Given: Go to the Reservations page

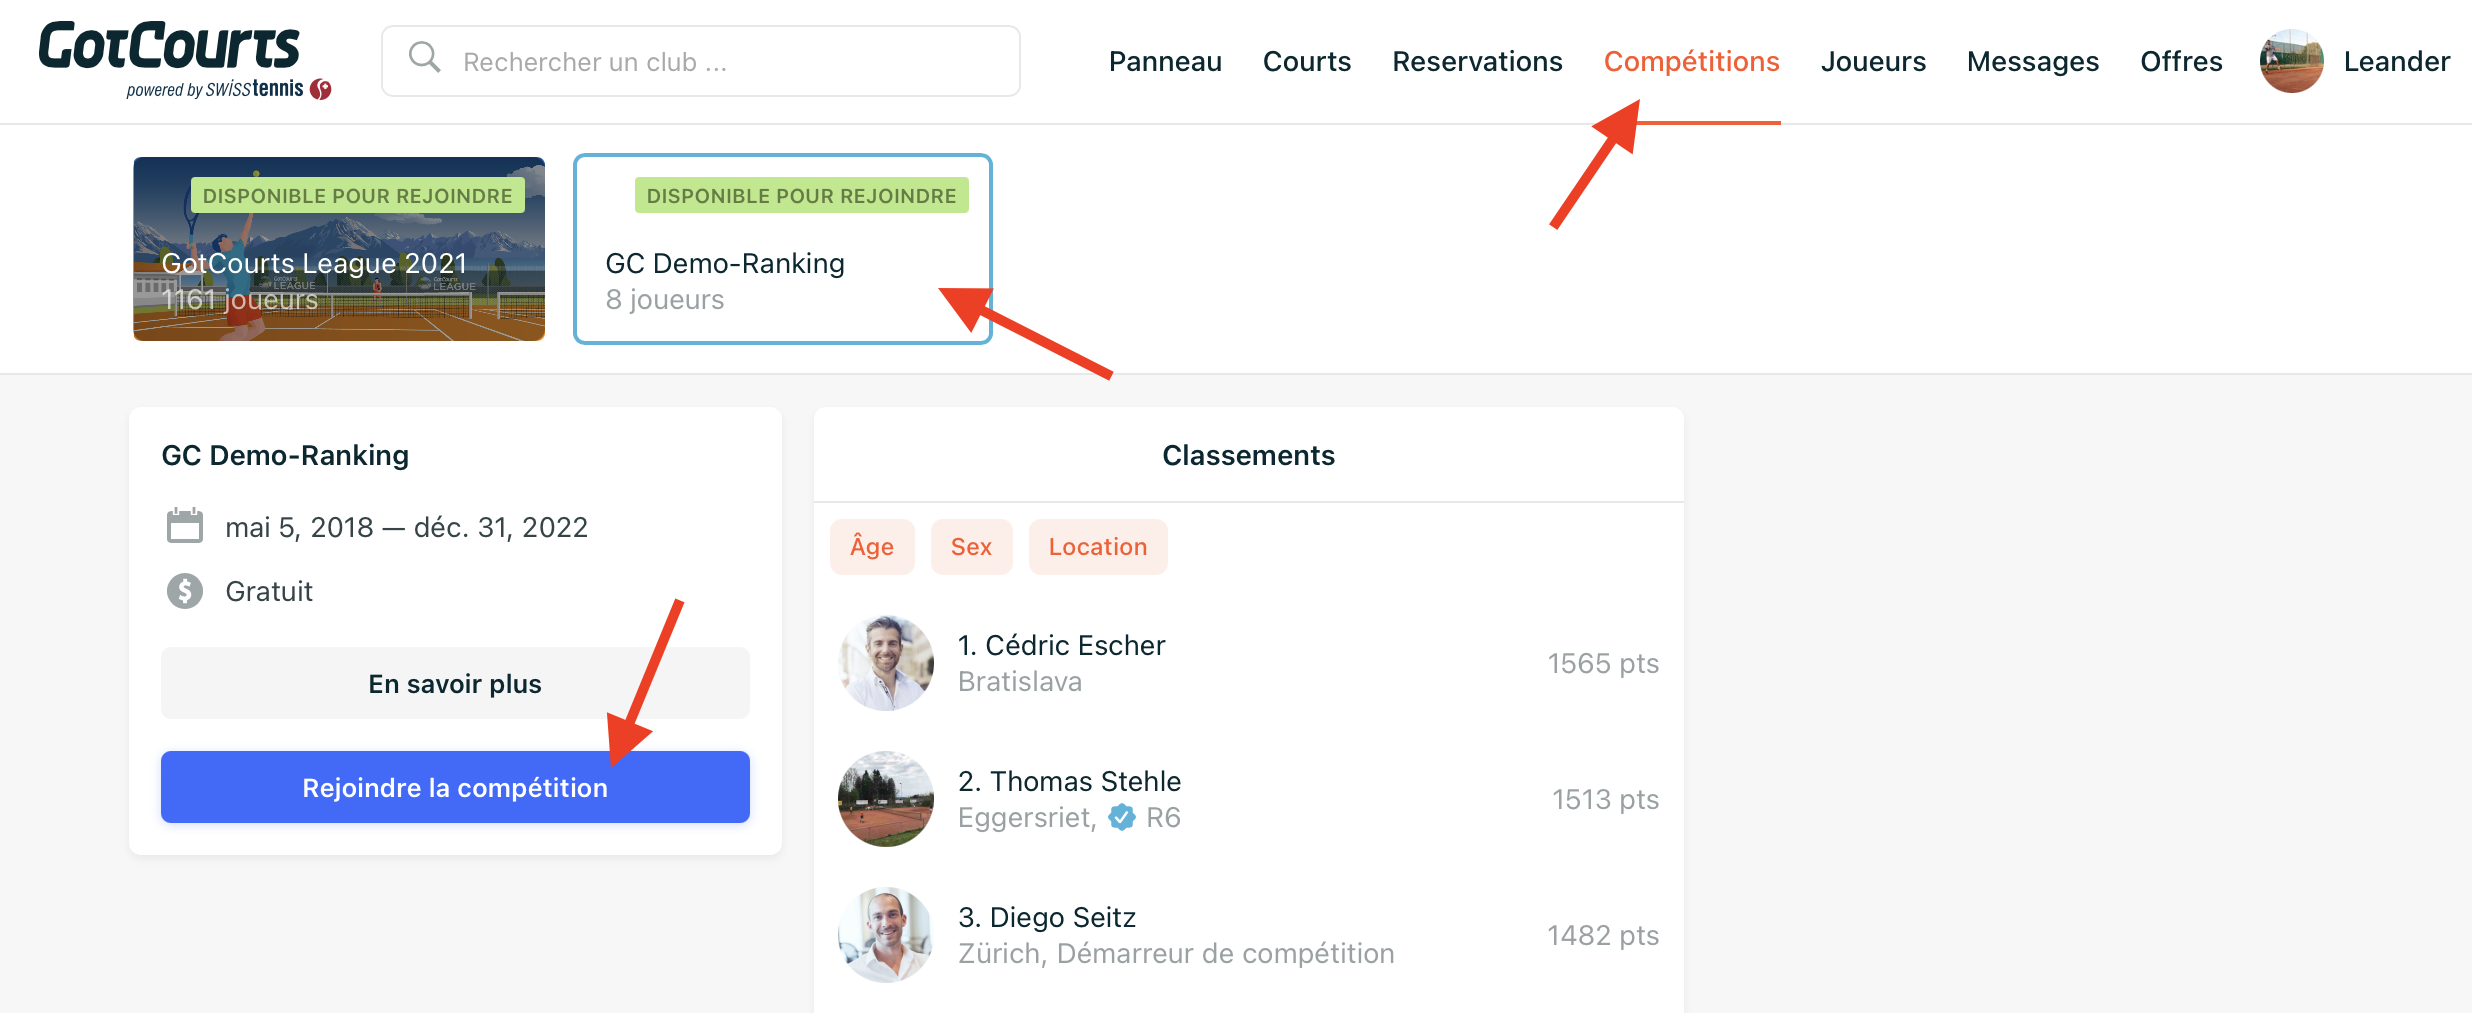Looking at the screenshot, I should [1477, 62].
